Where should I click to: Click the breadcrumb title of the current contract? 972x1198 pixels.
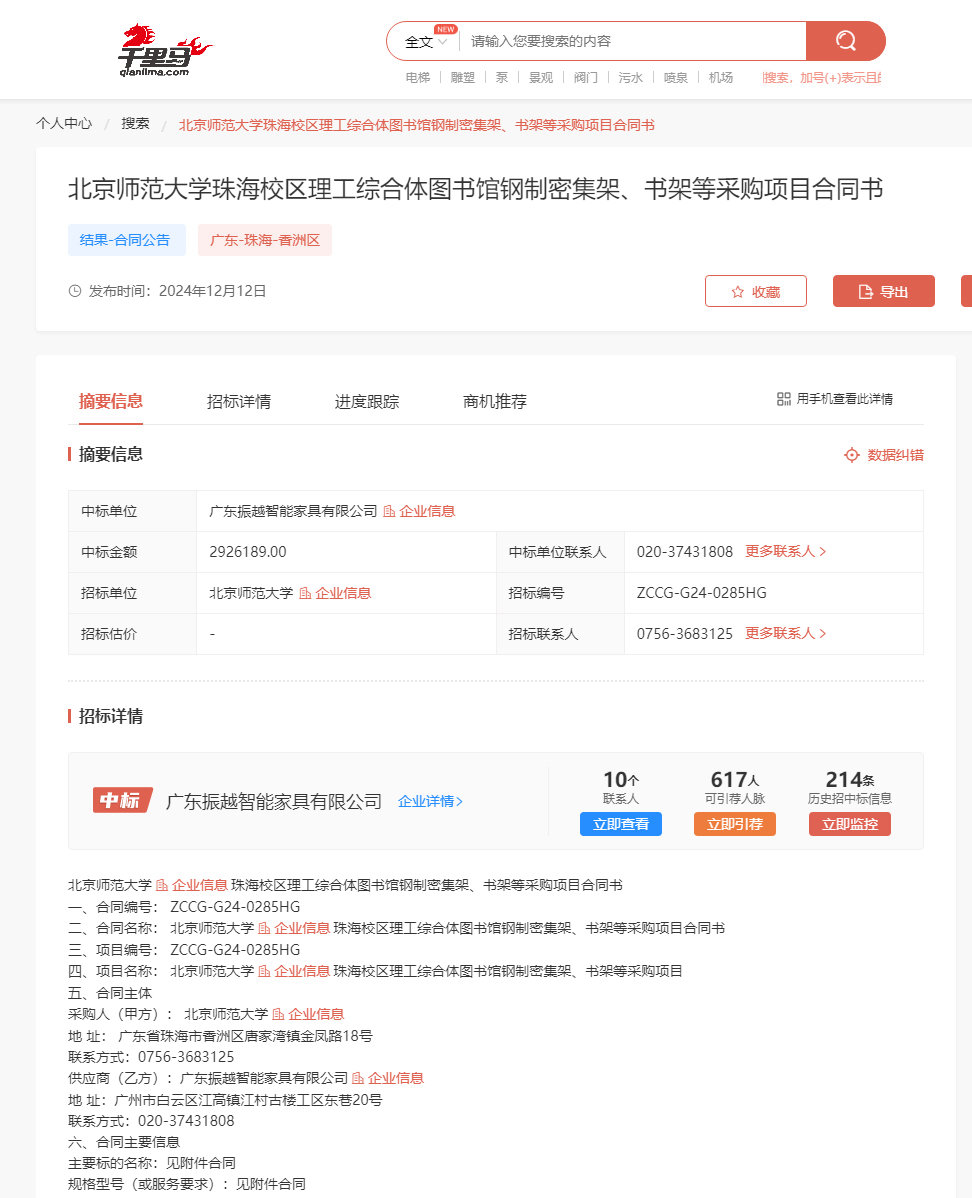(416, 125)
